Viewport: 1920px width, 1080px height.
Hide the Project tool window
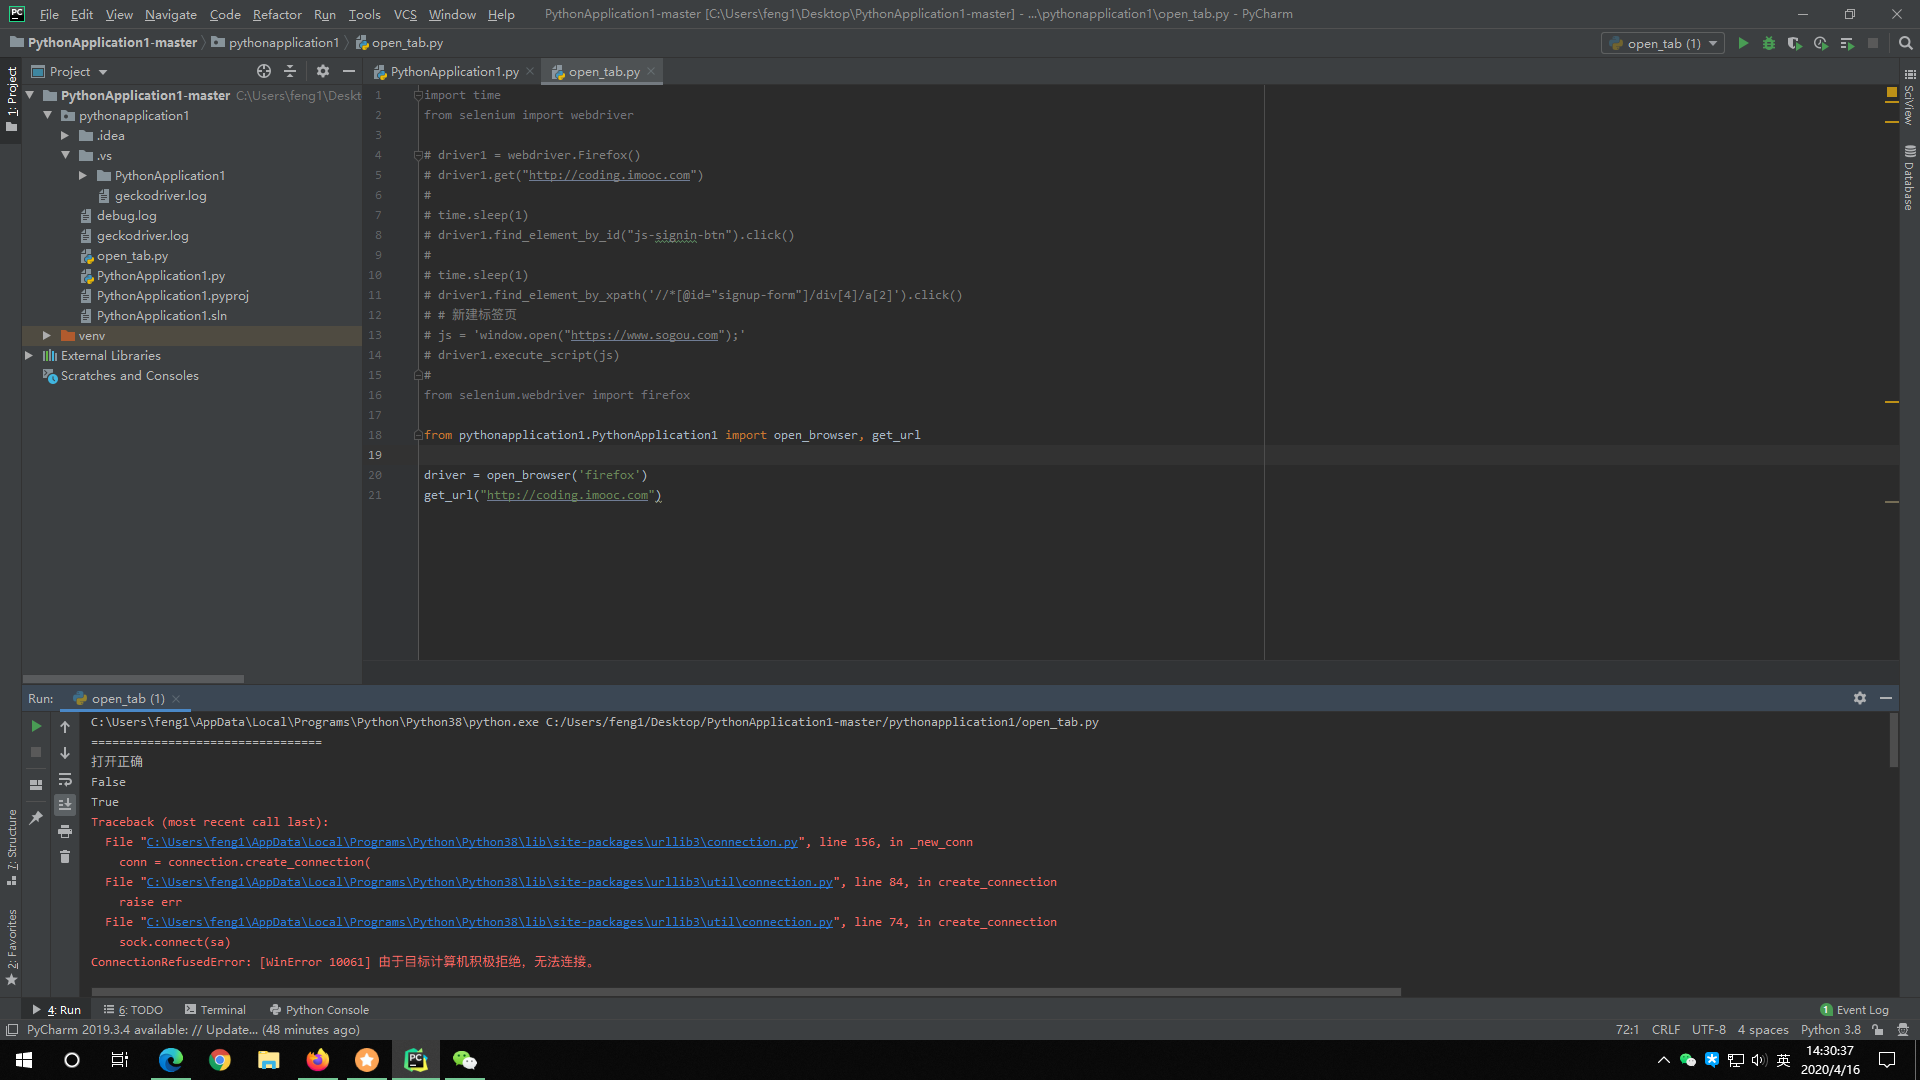[349, 71]
